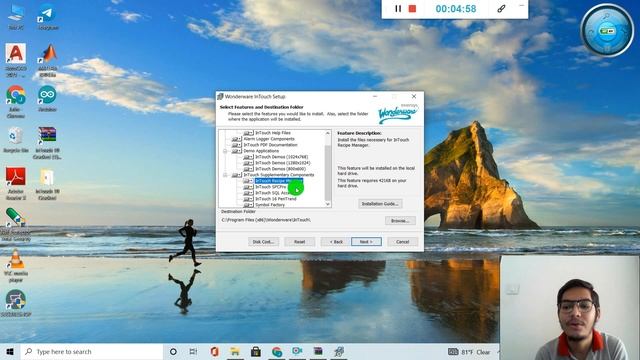This screenshot has width=640, height=360.
Task: Click the taskbar search box
Action: [91, 351]
